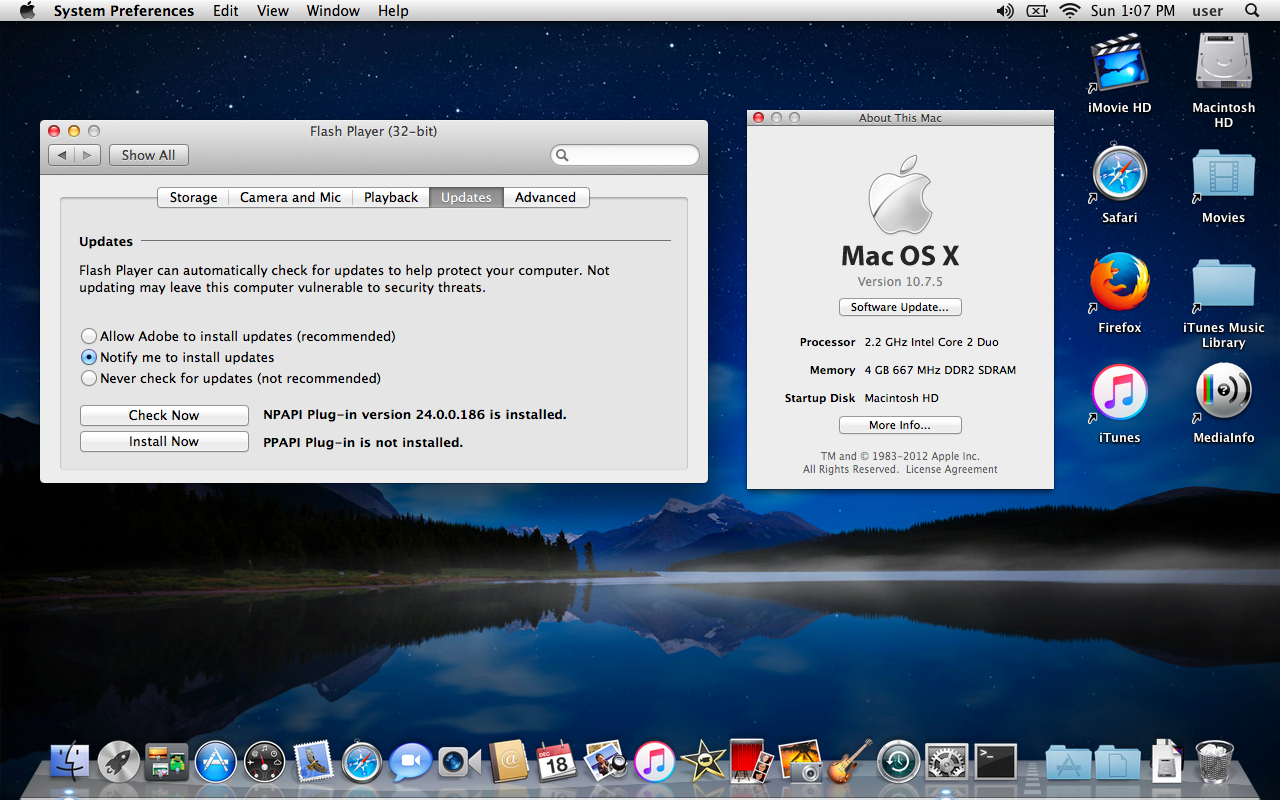Open the Spotlight search magnifier
Screen dimensions: 1280x800
click(x=1252, y=11)
